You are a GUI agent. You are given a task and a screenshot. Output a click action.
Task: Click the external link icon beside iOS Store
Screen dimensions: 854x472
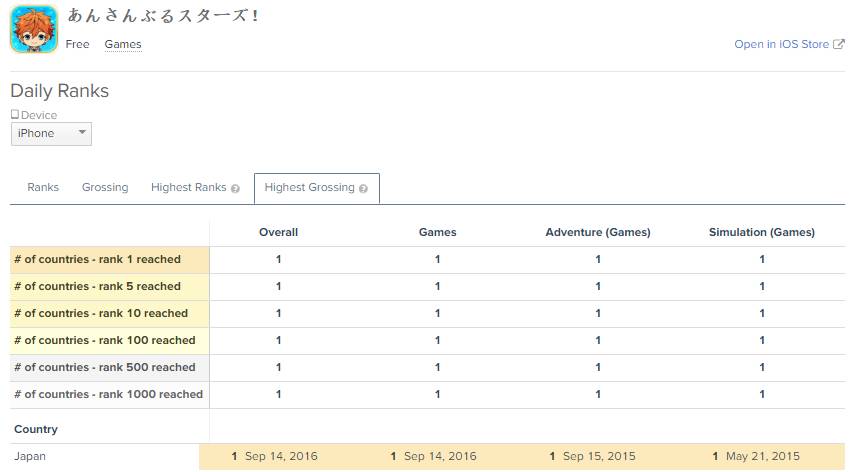[x=838, y=45]
